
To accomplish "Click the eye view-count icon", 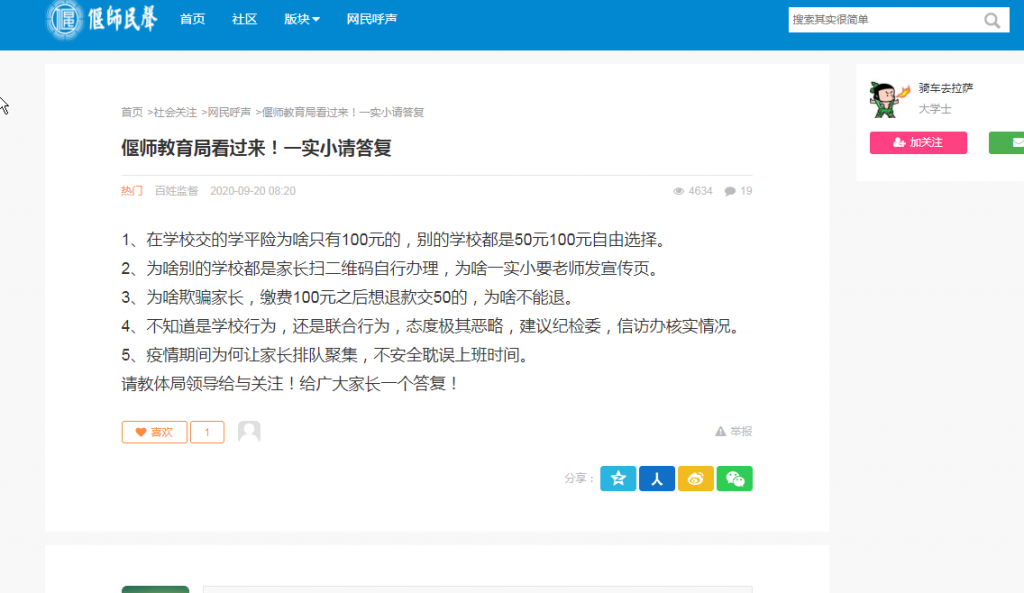I will (679, 191).
